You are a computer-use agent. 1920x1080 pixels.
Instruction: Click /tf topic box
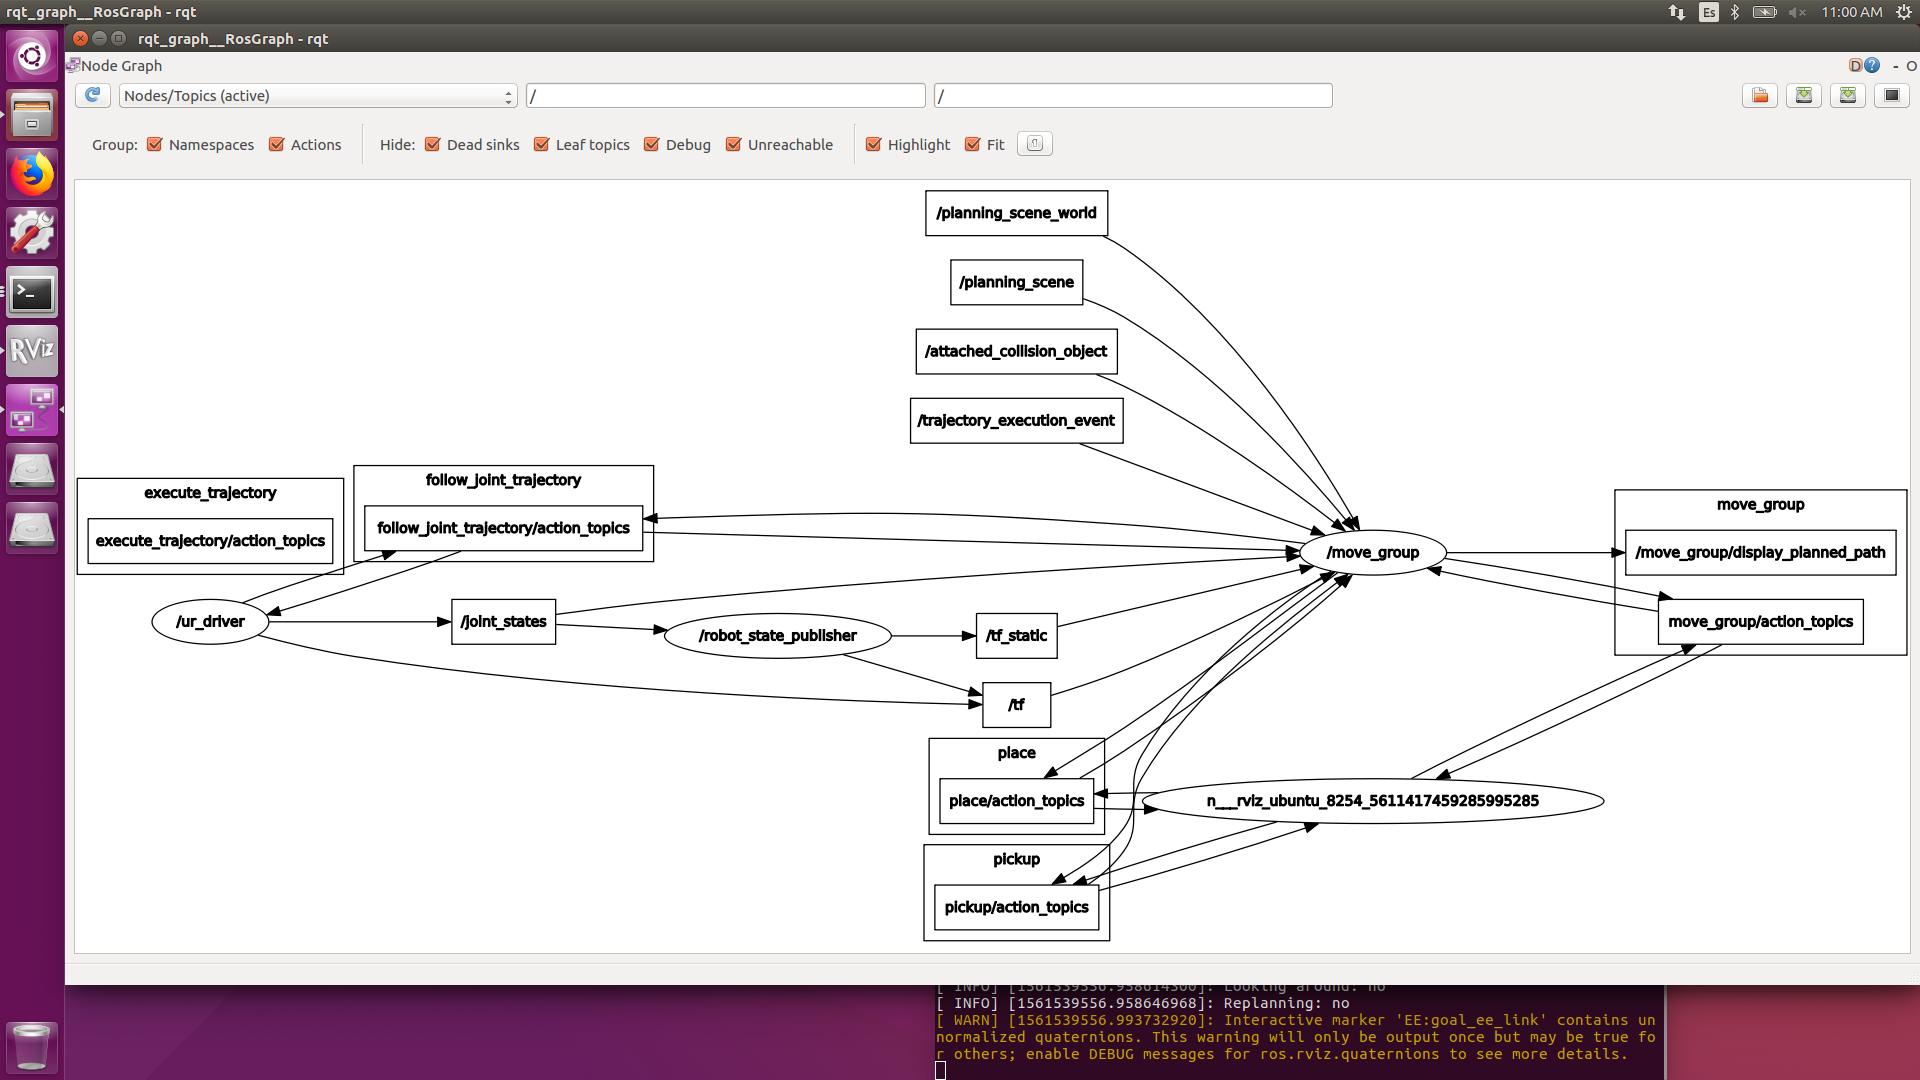click(x=1016, y=705)
